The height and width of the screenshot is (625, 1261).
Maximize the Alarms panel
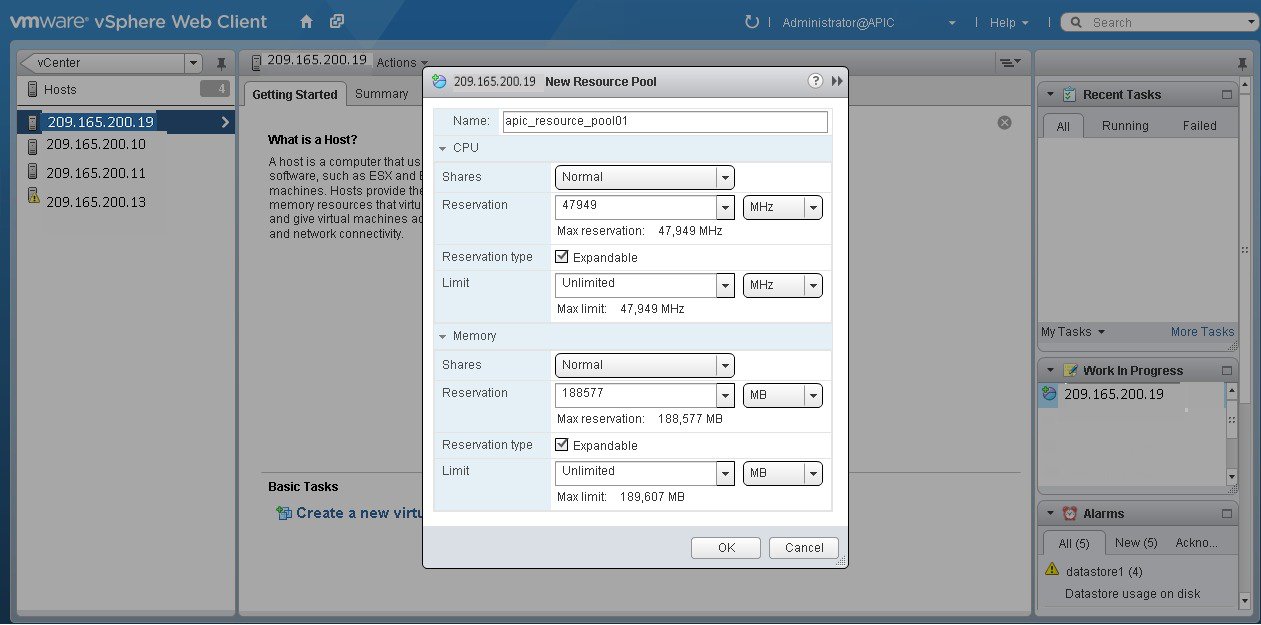[1227, 514]
